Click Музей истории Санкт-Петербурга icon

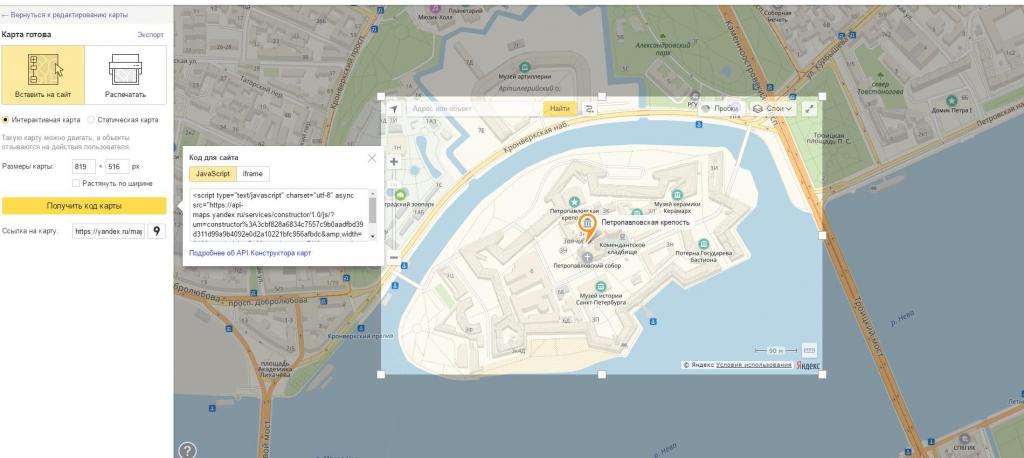click(x=601, y=287)
